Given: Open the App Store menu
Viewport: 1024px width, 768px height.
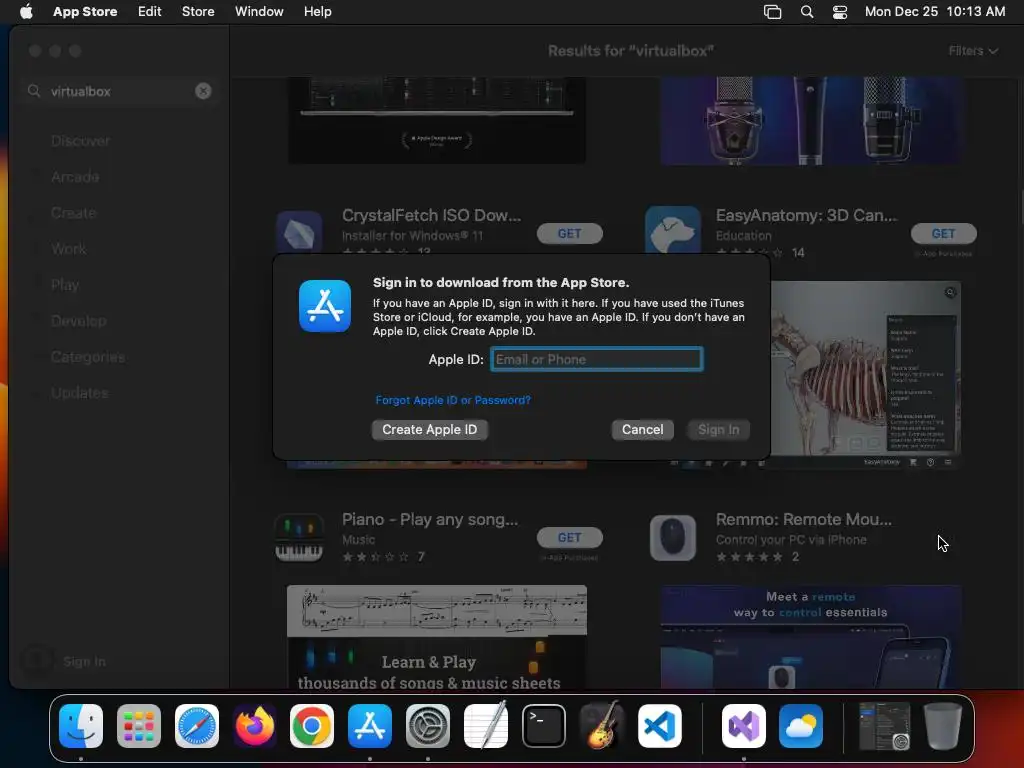Looking at the screenshot, I should click(x=85, y=12).
